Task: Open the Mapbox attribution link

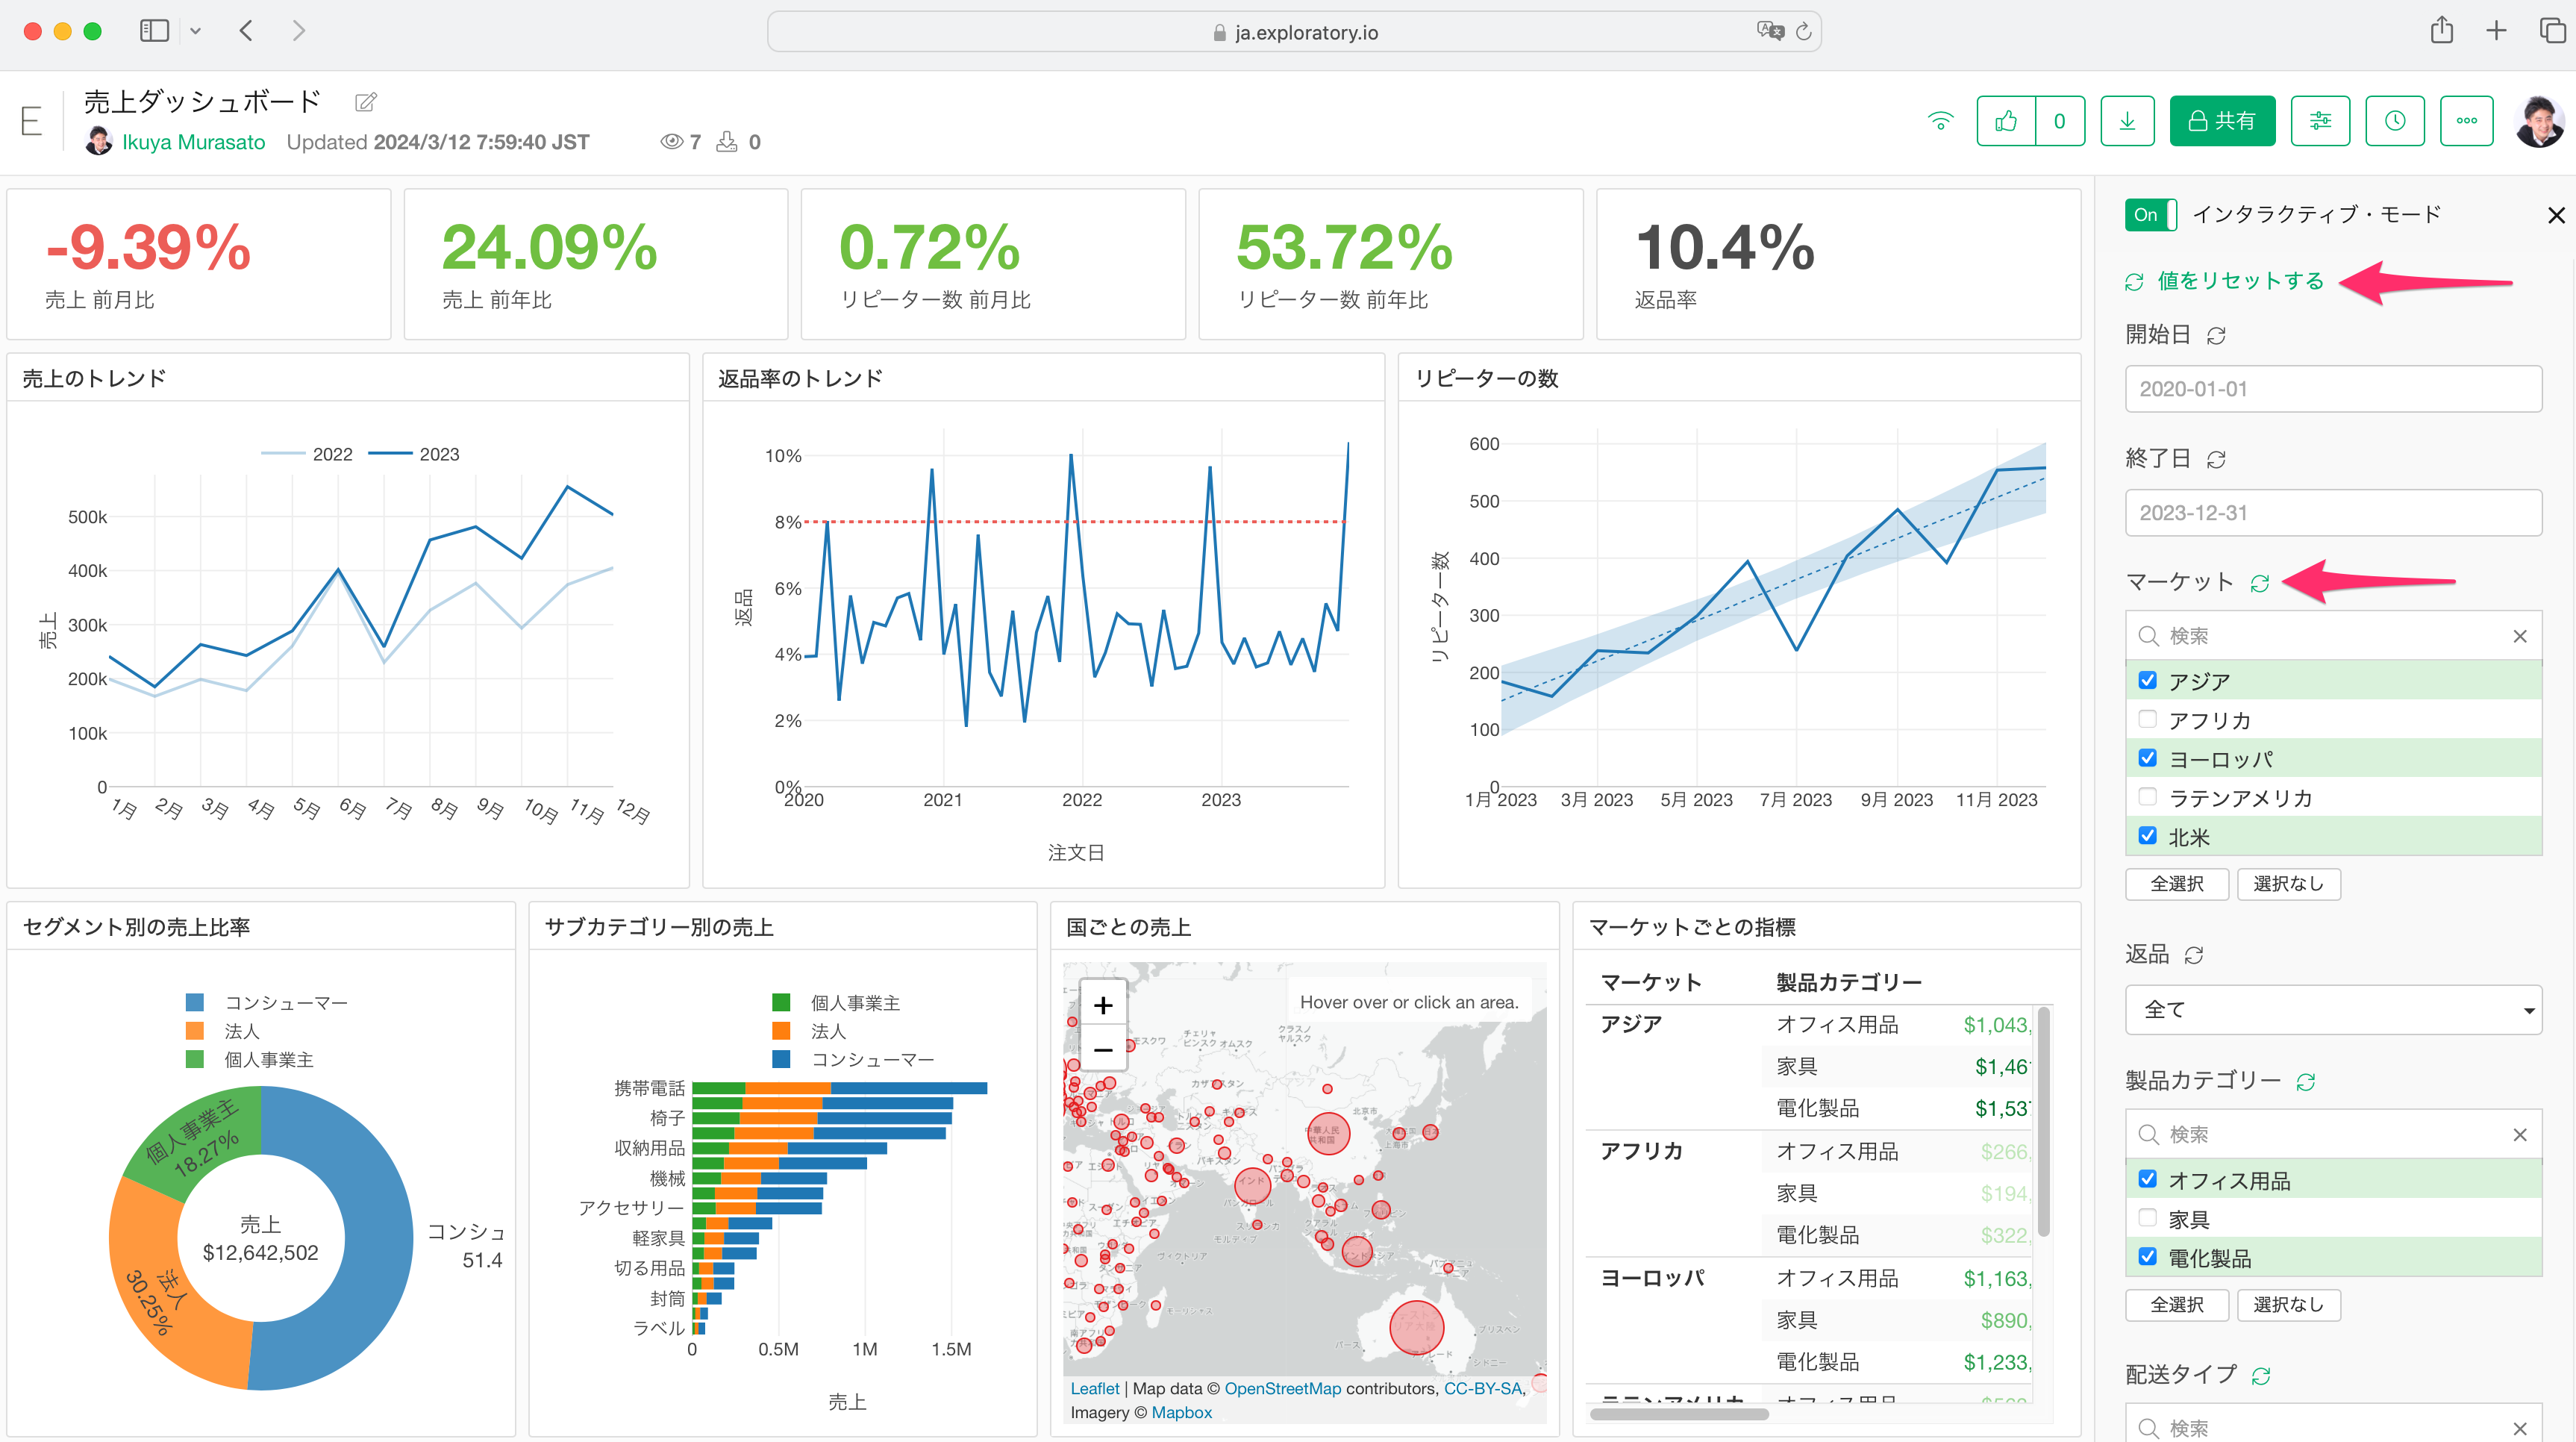Action: pos(1181,1412)
